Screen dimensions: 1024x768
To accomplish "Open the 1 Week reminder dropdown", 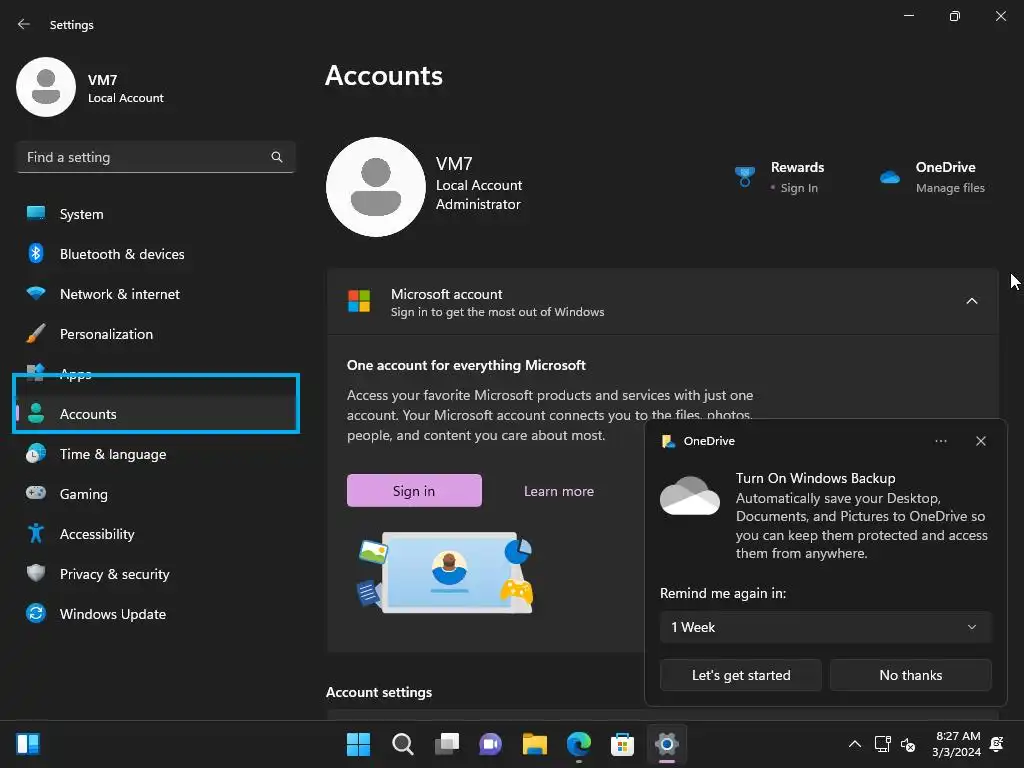I will (x=825, y=627).
